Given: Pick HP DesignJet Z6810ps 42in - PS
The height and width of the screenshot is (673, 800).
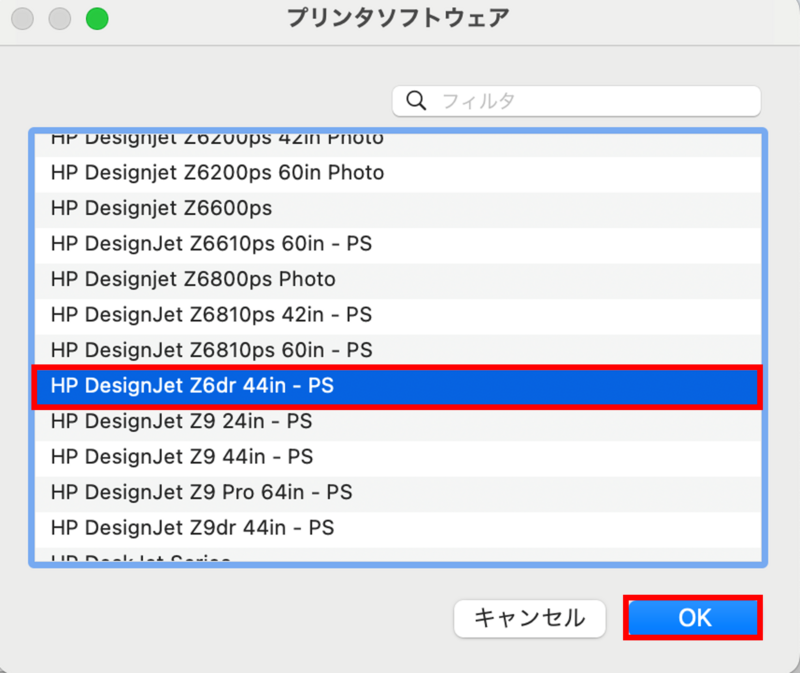Looking at the screenshot, I should [211, 315].
